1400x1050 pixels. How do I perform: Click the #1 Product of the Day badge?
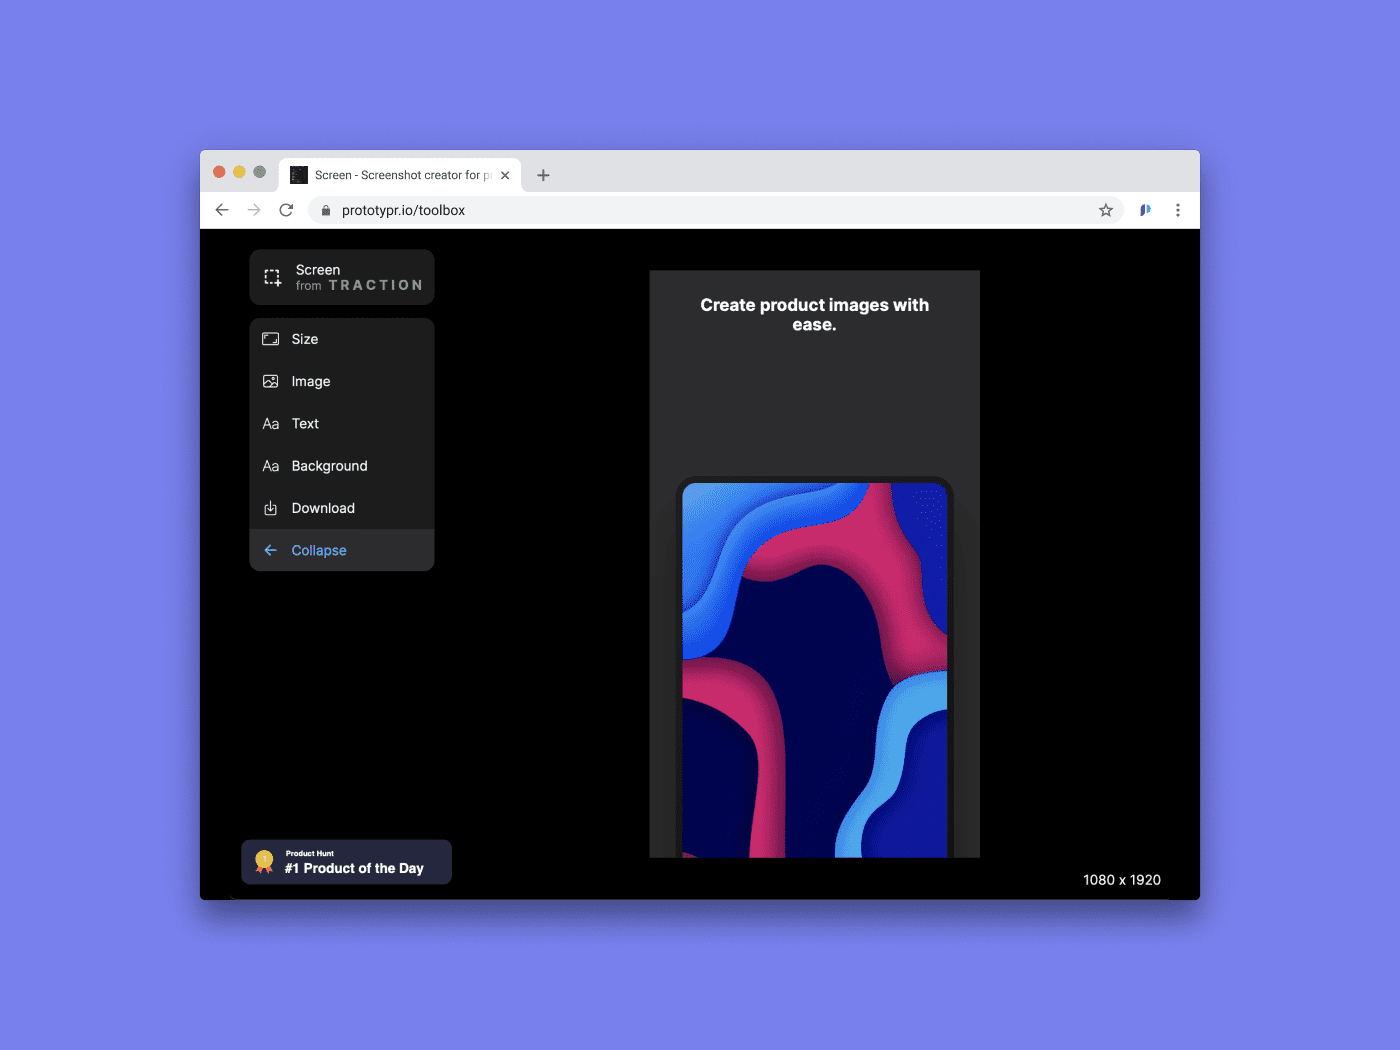(x=346, y=861)
